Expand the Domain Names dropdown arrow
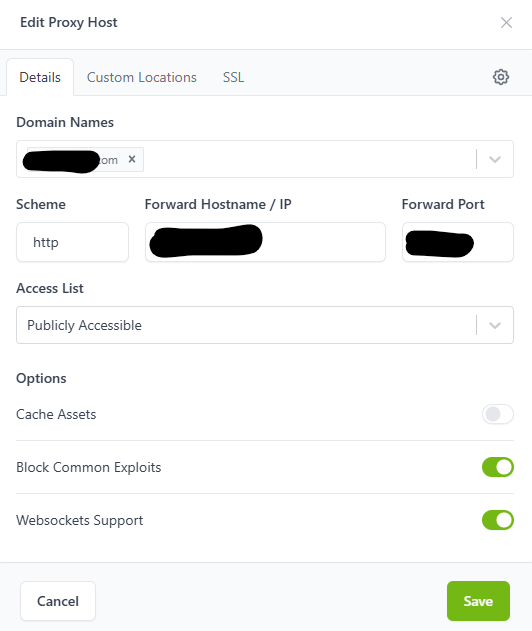This screenshot has width=532, height=631. 495,159
